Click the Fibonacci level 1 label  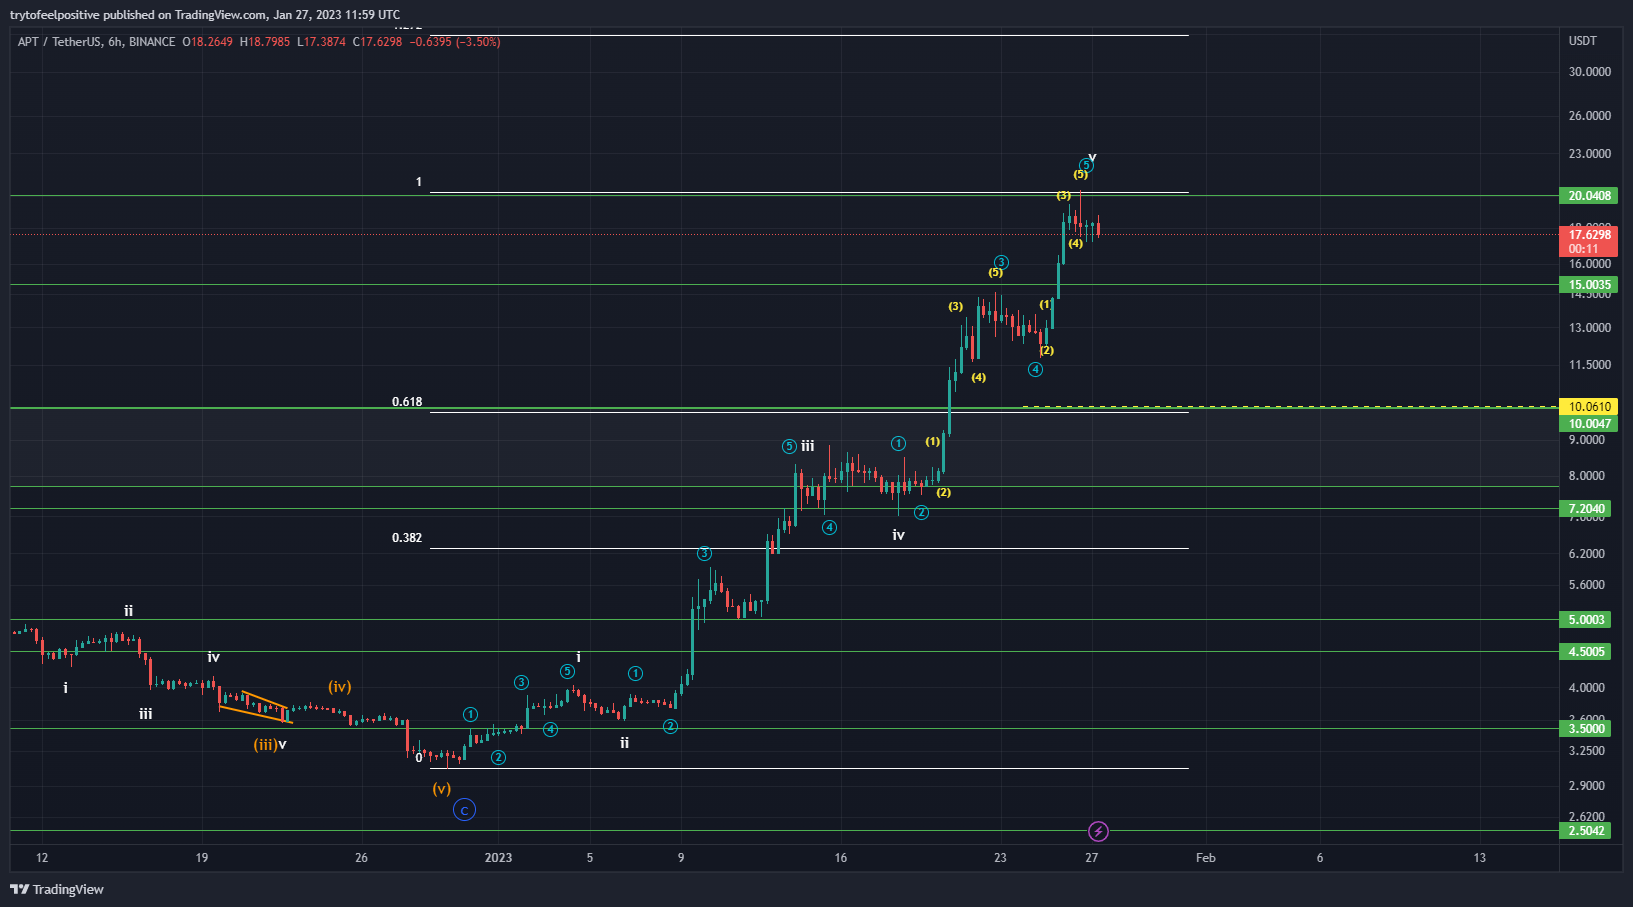click(419, 183)
